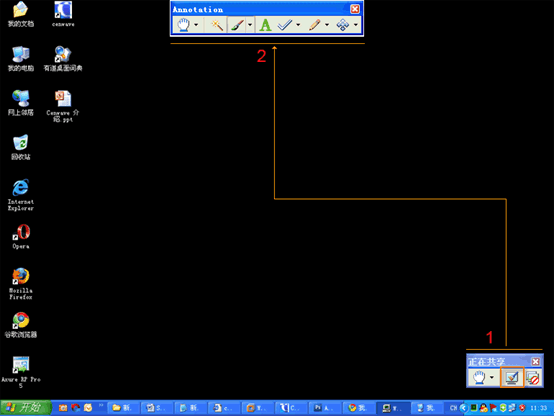Expand paintbrush tool options dropdown arrow
Image resolution: width=555 pixels, height=417 pixels.
[x=250, y=25]
